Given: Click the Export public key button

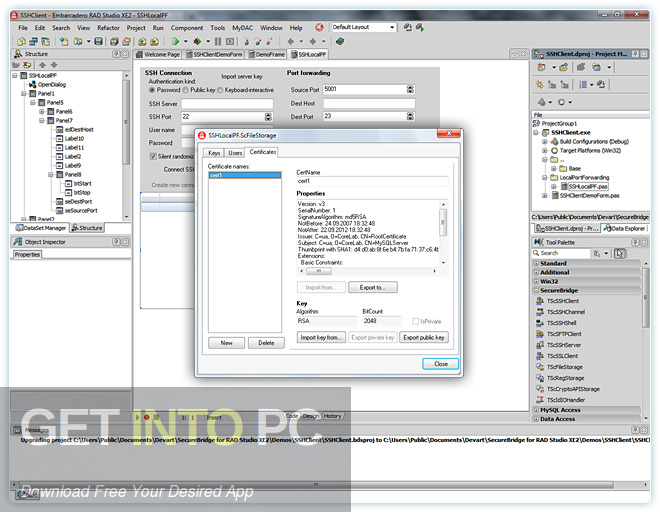Looking at the screenshot, I should coord(423,338).
